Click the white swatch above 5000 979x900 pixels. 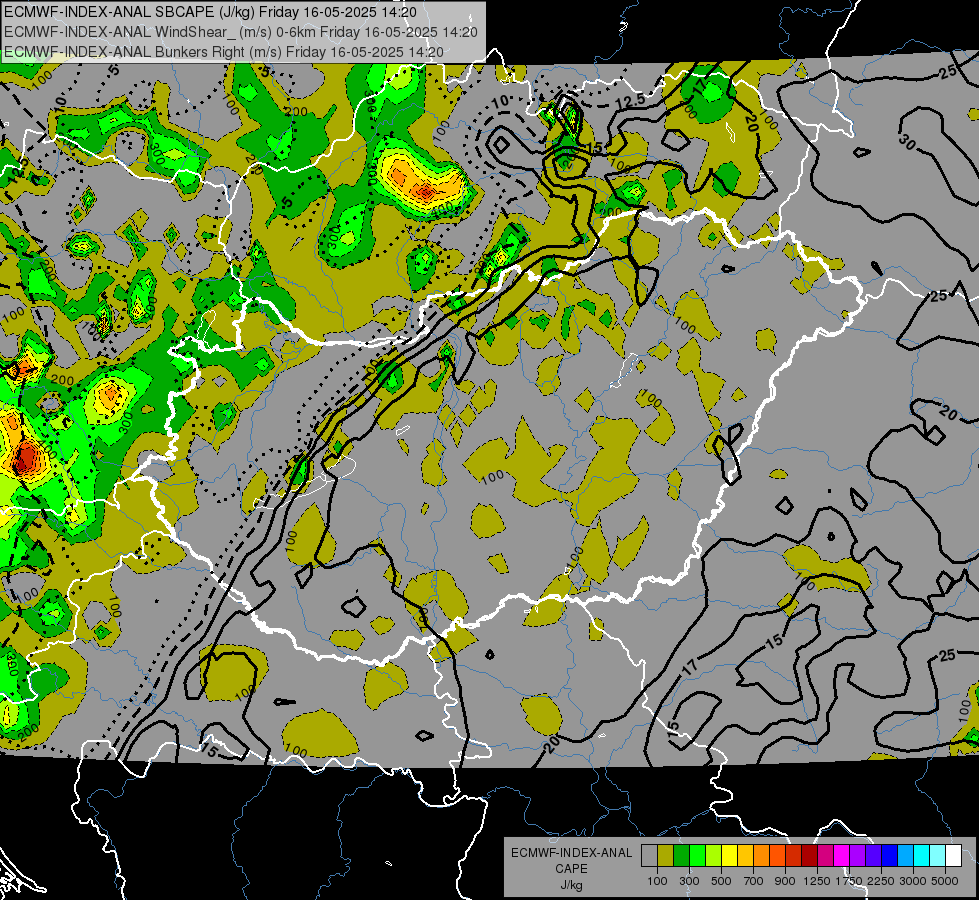pyautogui.click(x=953, y=855)
